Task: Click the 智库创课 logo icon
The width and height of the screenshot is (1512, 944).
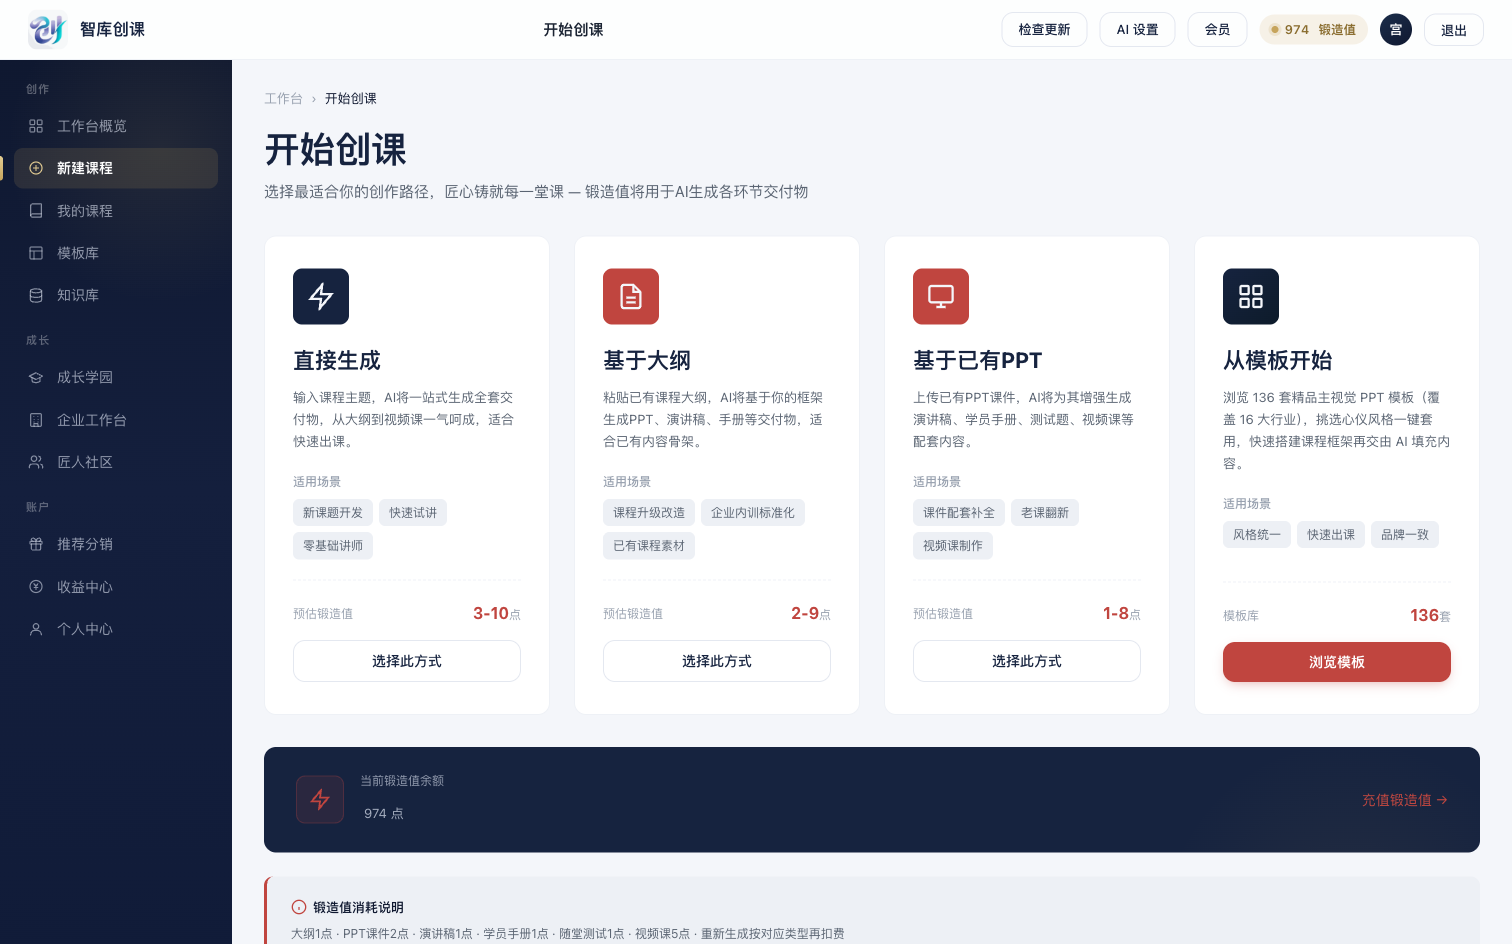Action: point(47,30)
